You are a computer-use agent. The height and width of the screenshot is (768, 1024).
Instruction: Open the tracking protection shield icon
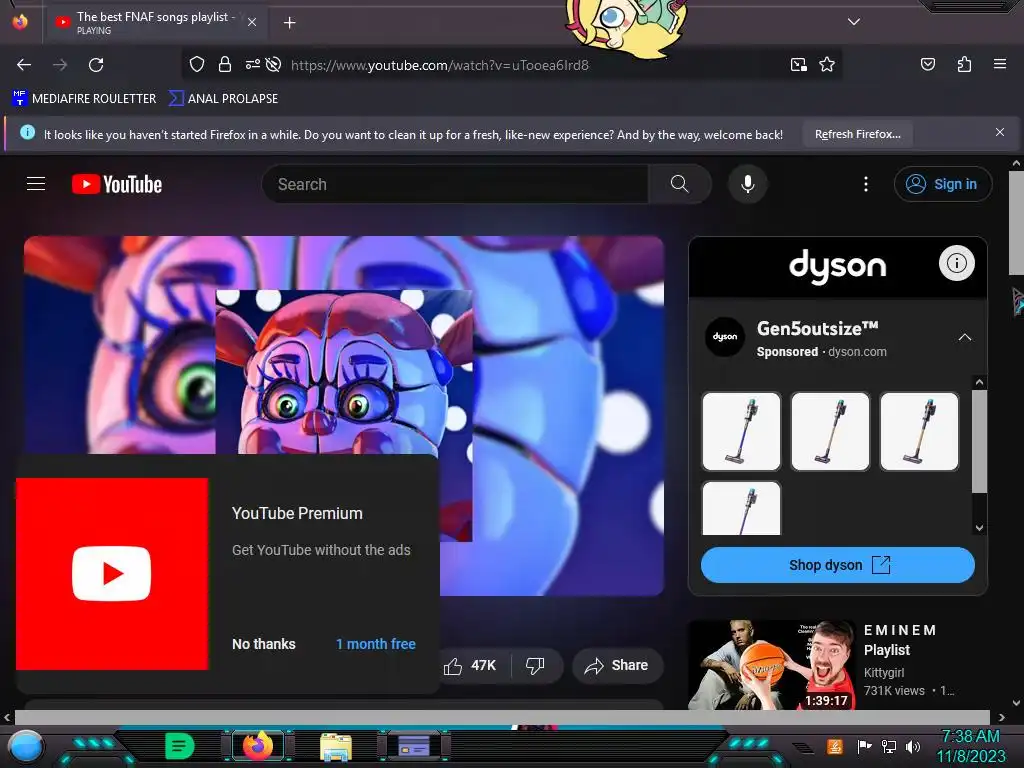coord(197,65)
